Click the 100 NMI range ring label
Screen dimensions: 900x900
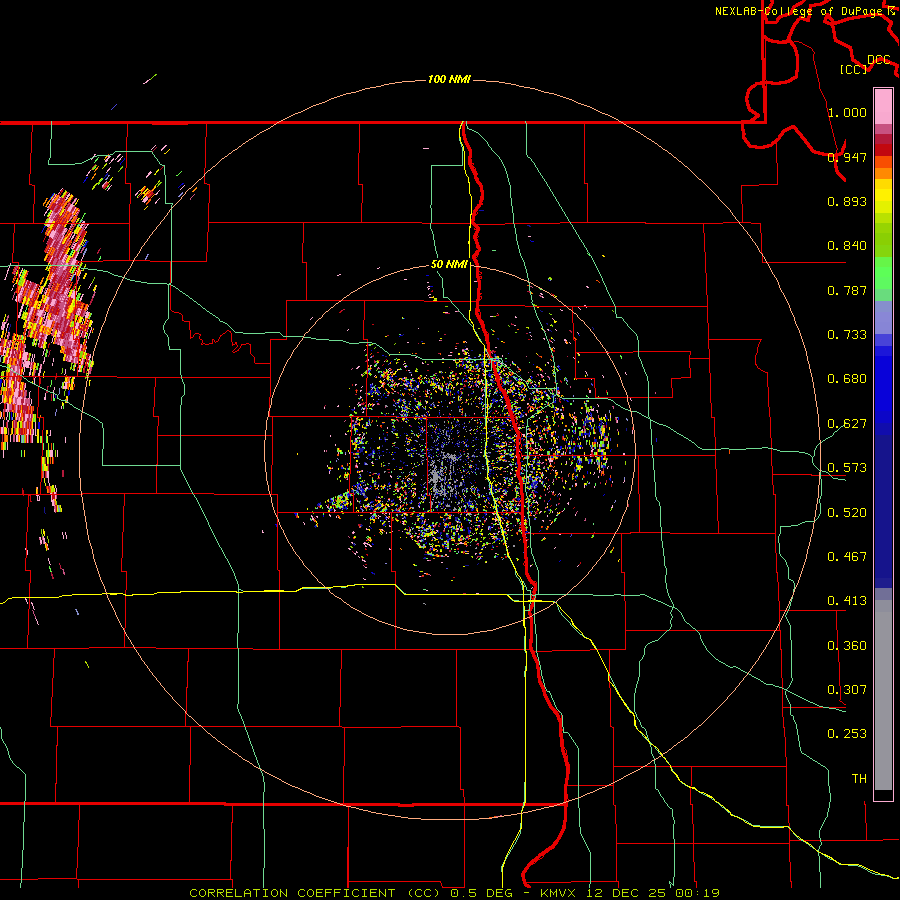click(x=449, y=79)
